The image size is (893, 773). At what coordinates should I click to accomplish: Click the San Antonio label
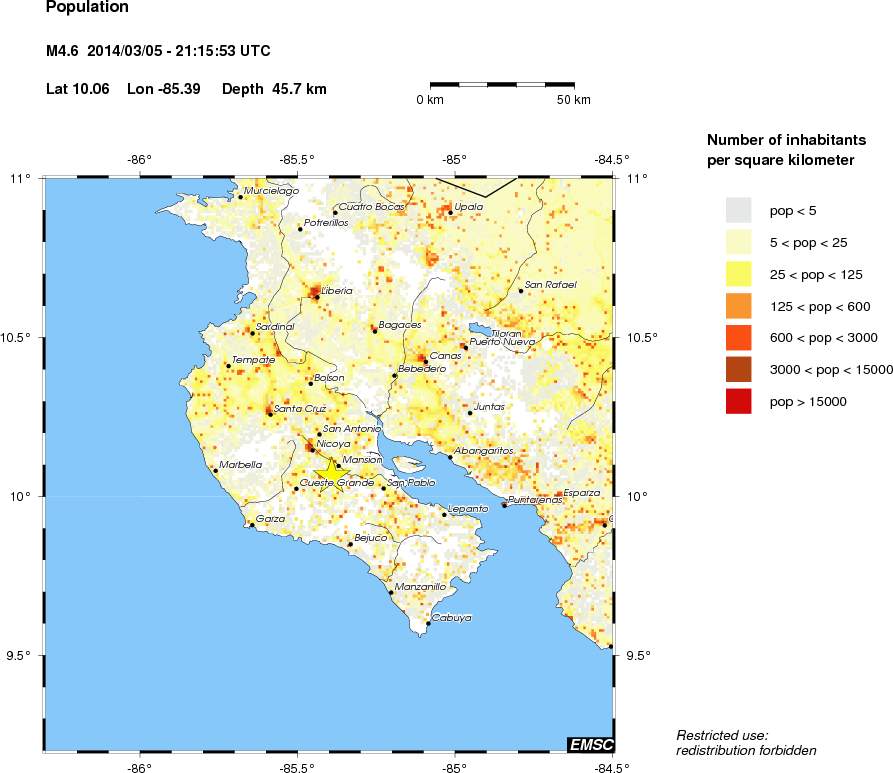[x=352, y=428]
